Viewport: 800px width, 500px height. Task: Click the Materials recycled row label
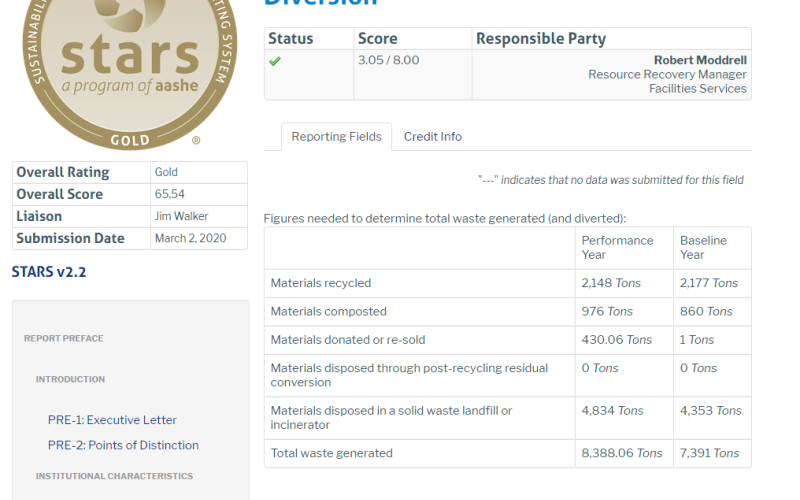click(x=320, y=283)
